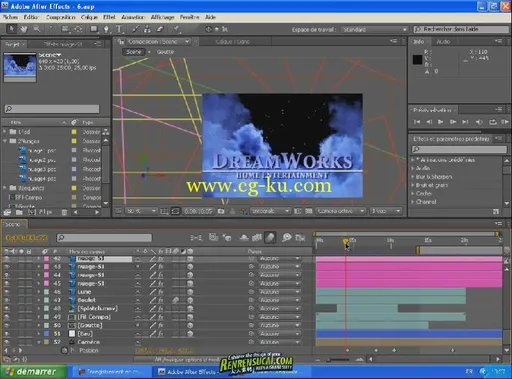512x379 pixels.
Task: Click the current time indicator on the timeline
Action: [345, 241]
